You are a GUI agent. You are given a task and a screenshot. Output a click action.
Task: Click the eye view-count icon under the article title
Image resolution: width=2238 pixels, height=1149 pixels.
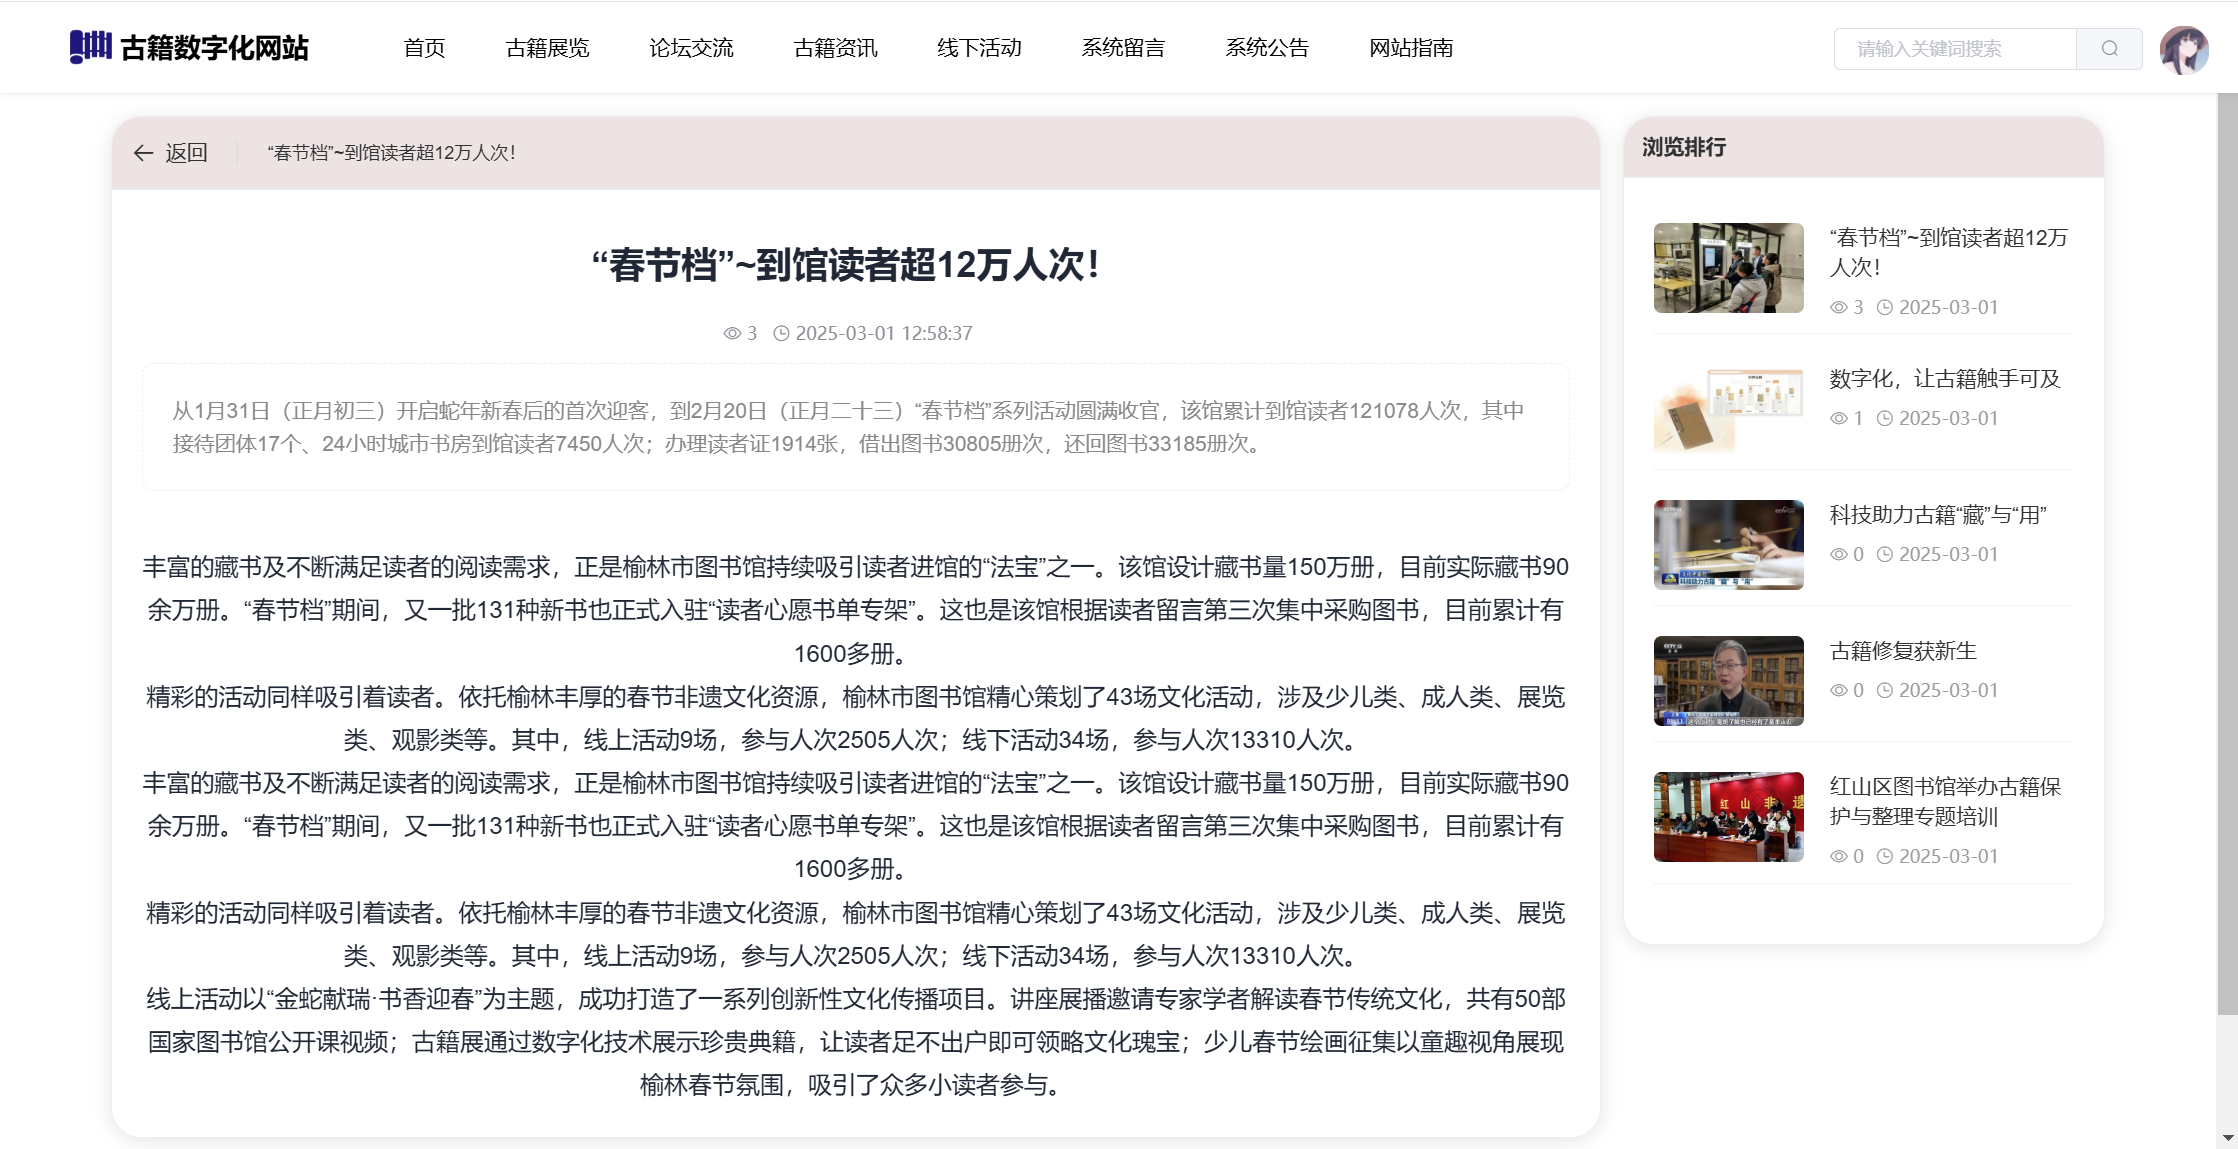click(x=732, y=334)
